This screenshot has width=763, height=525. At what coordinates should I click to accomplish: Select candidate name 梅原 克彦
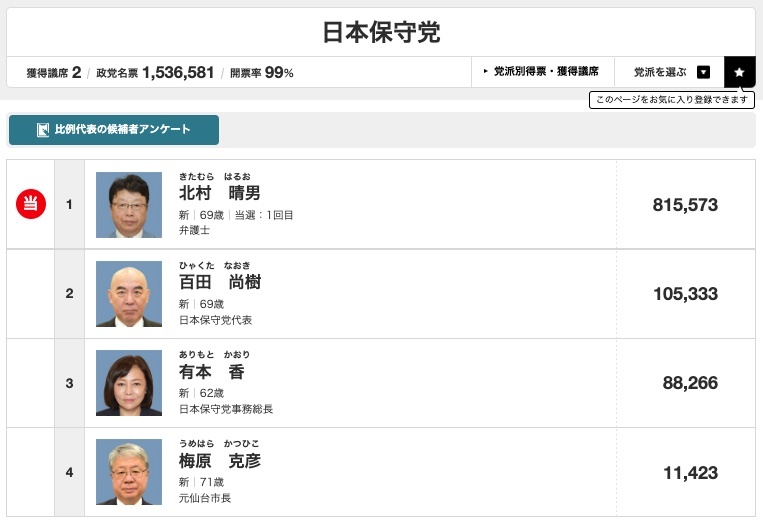[x=219, y=460]
